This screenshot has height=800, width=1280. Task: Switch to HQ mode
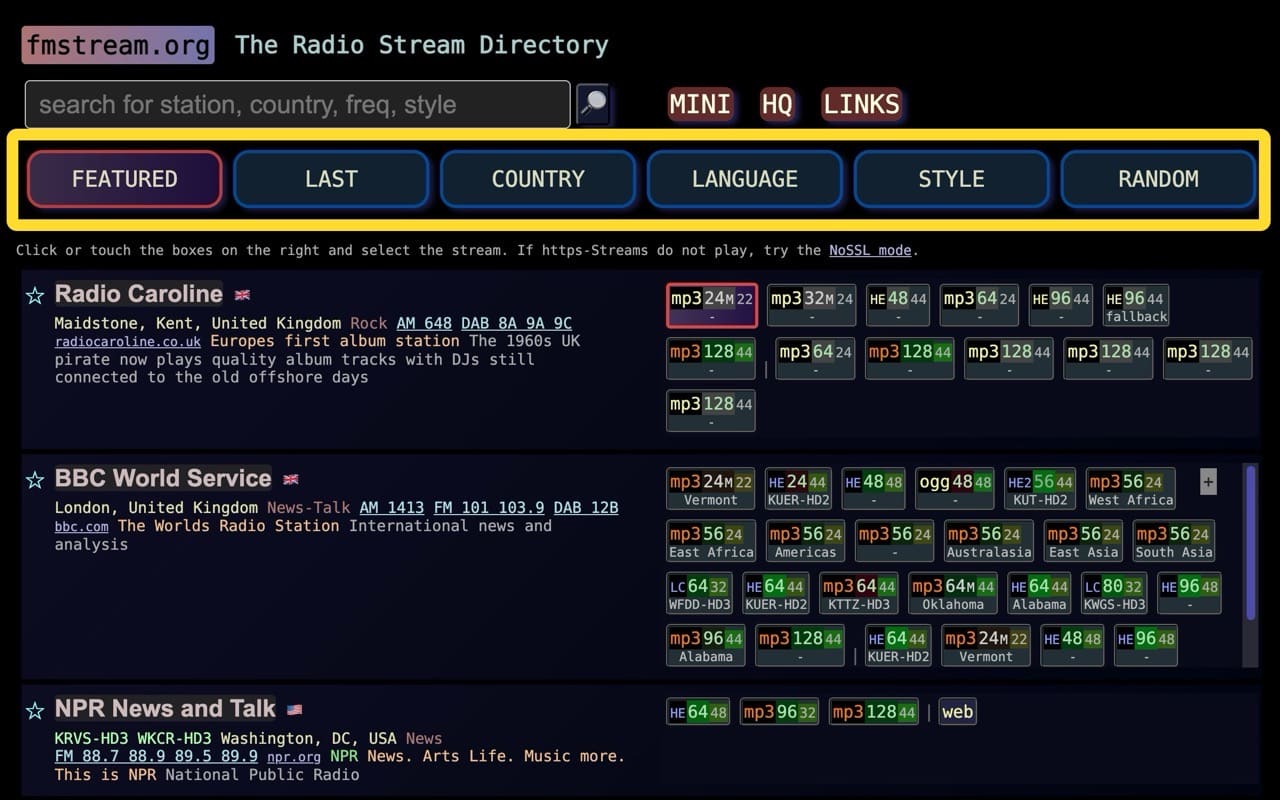777,104
